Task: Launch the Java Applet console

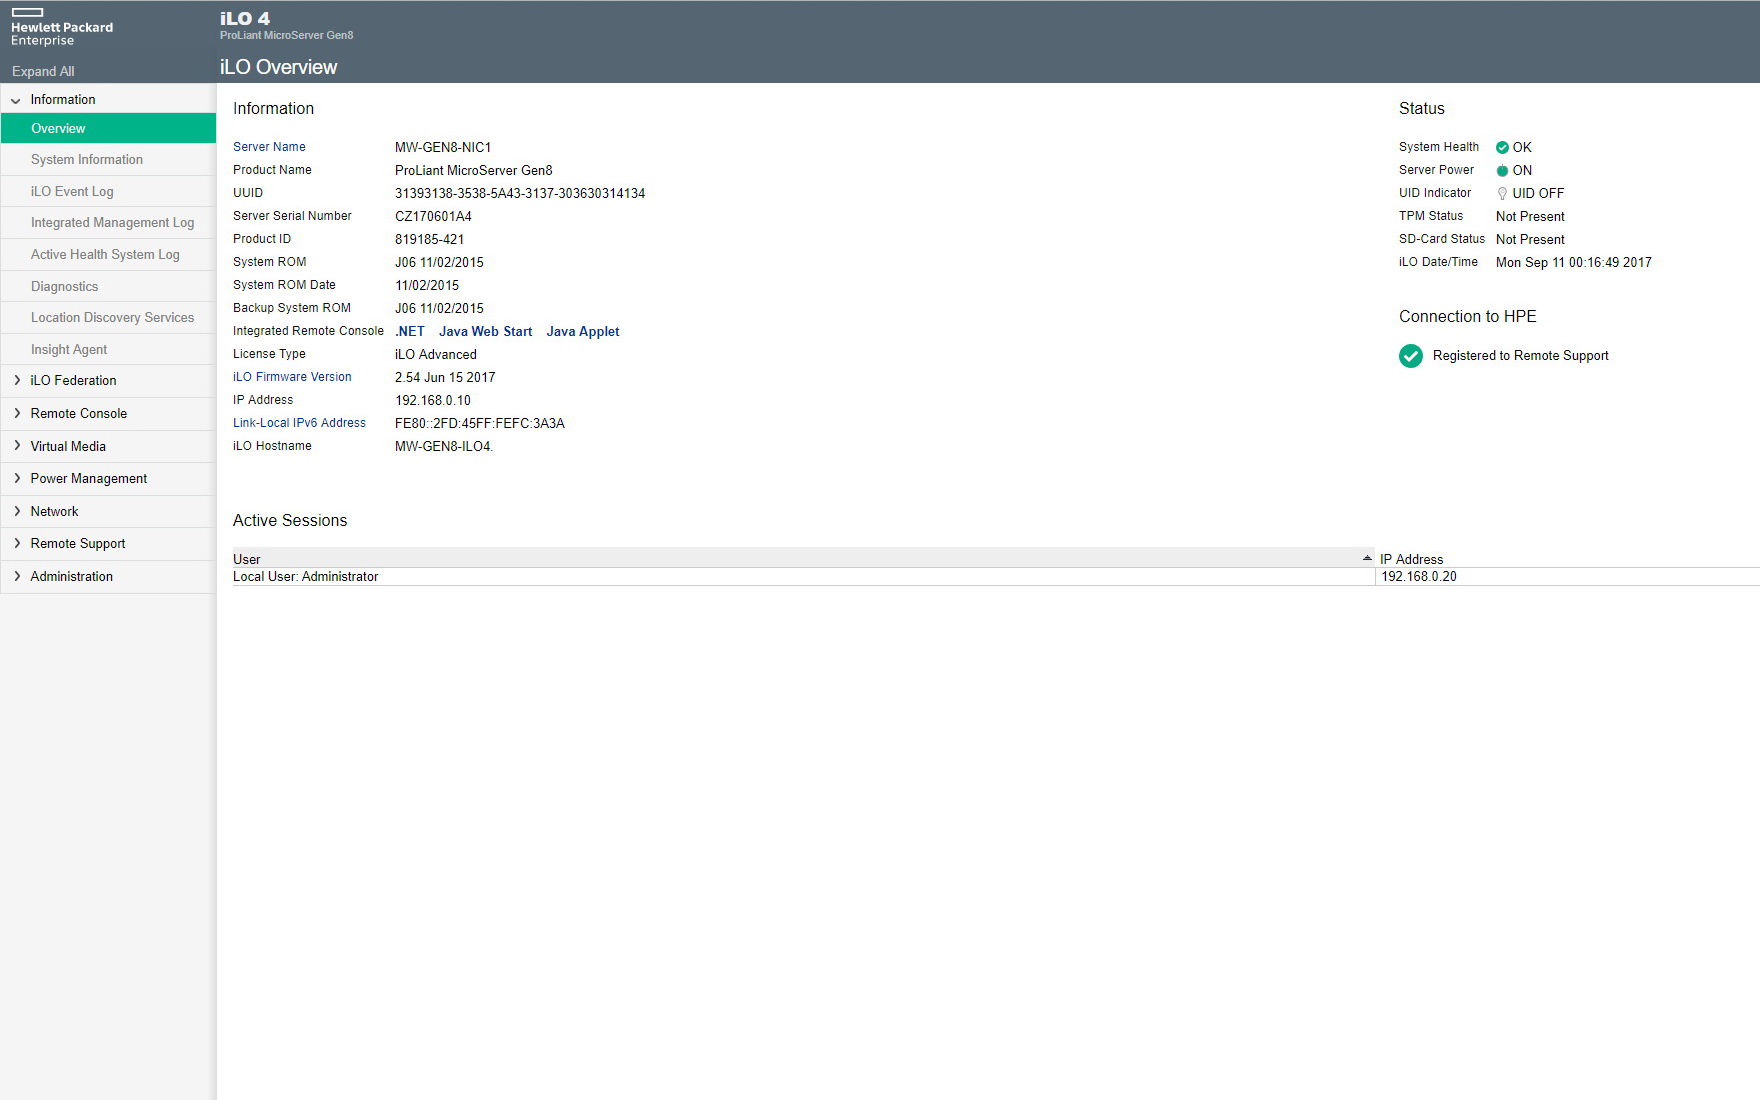Action: pyautogui.click(x=583, y=332)
